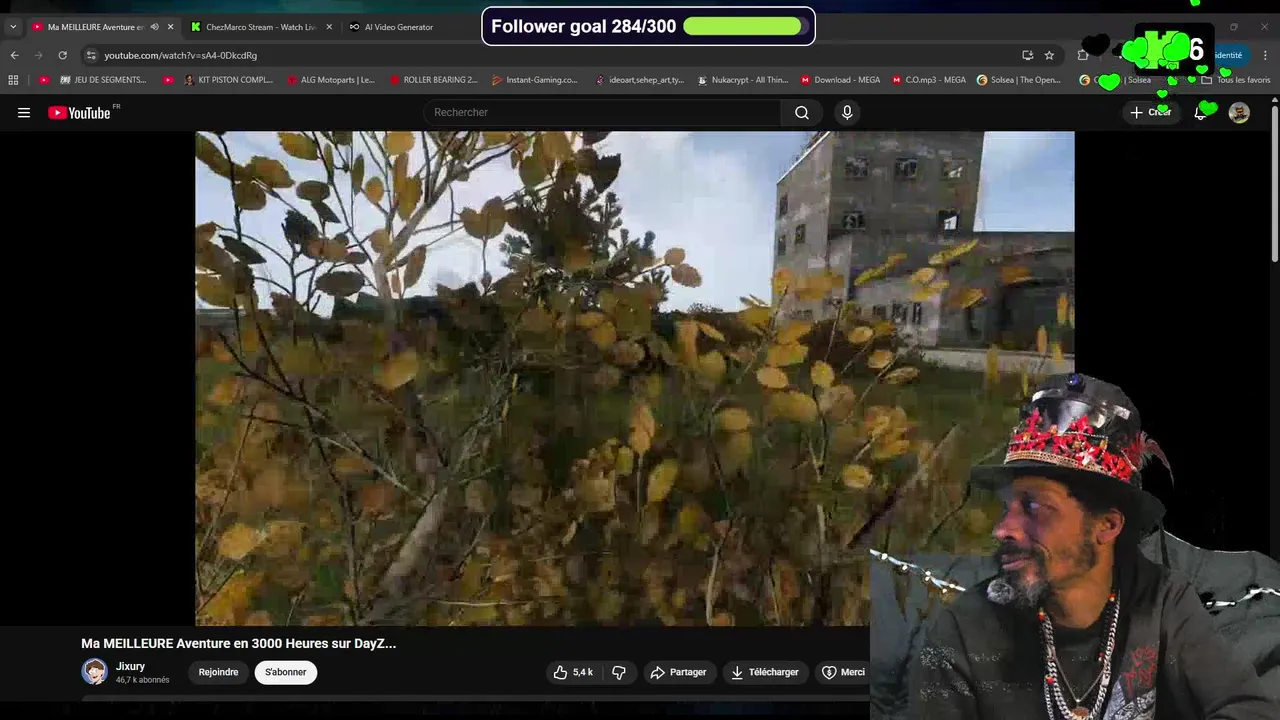This screenshot has width=1280, height=720.
Task: Open the ALG Motoparts bookmark
Action: pyautogui.click(x=331, y=80)
